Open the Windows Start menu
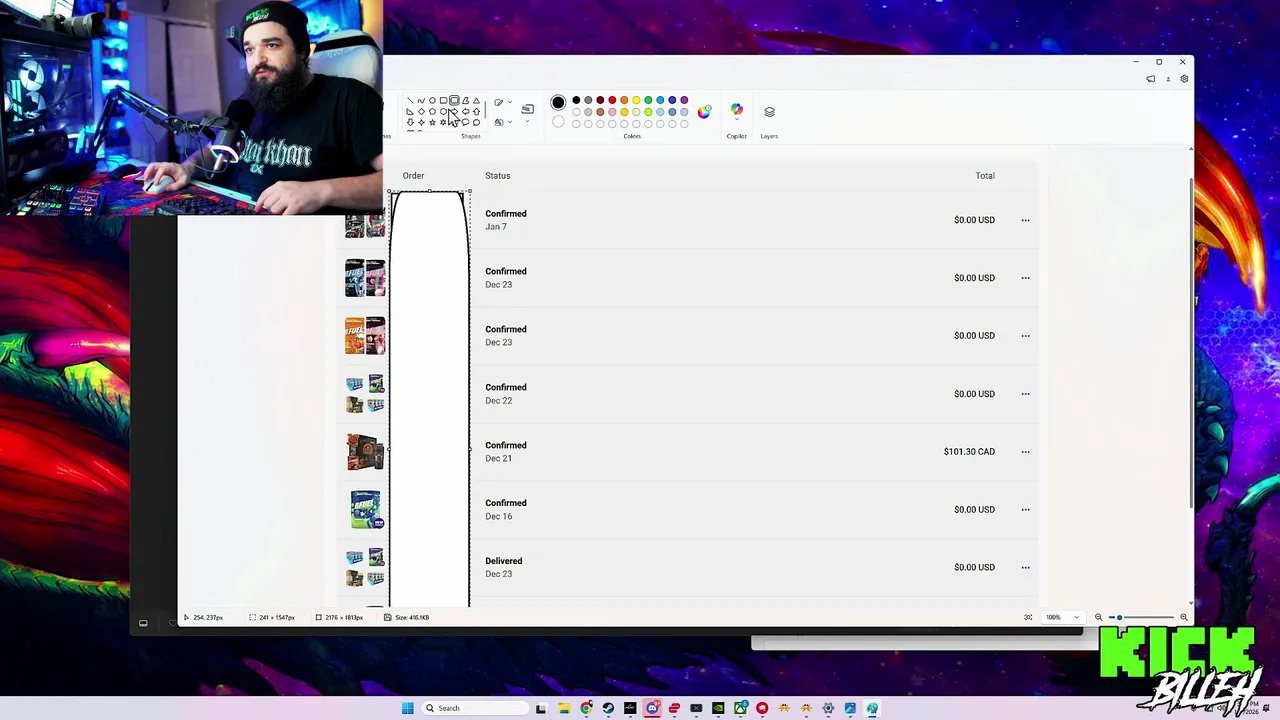 (x=407, y=708)
